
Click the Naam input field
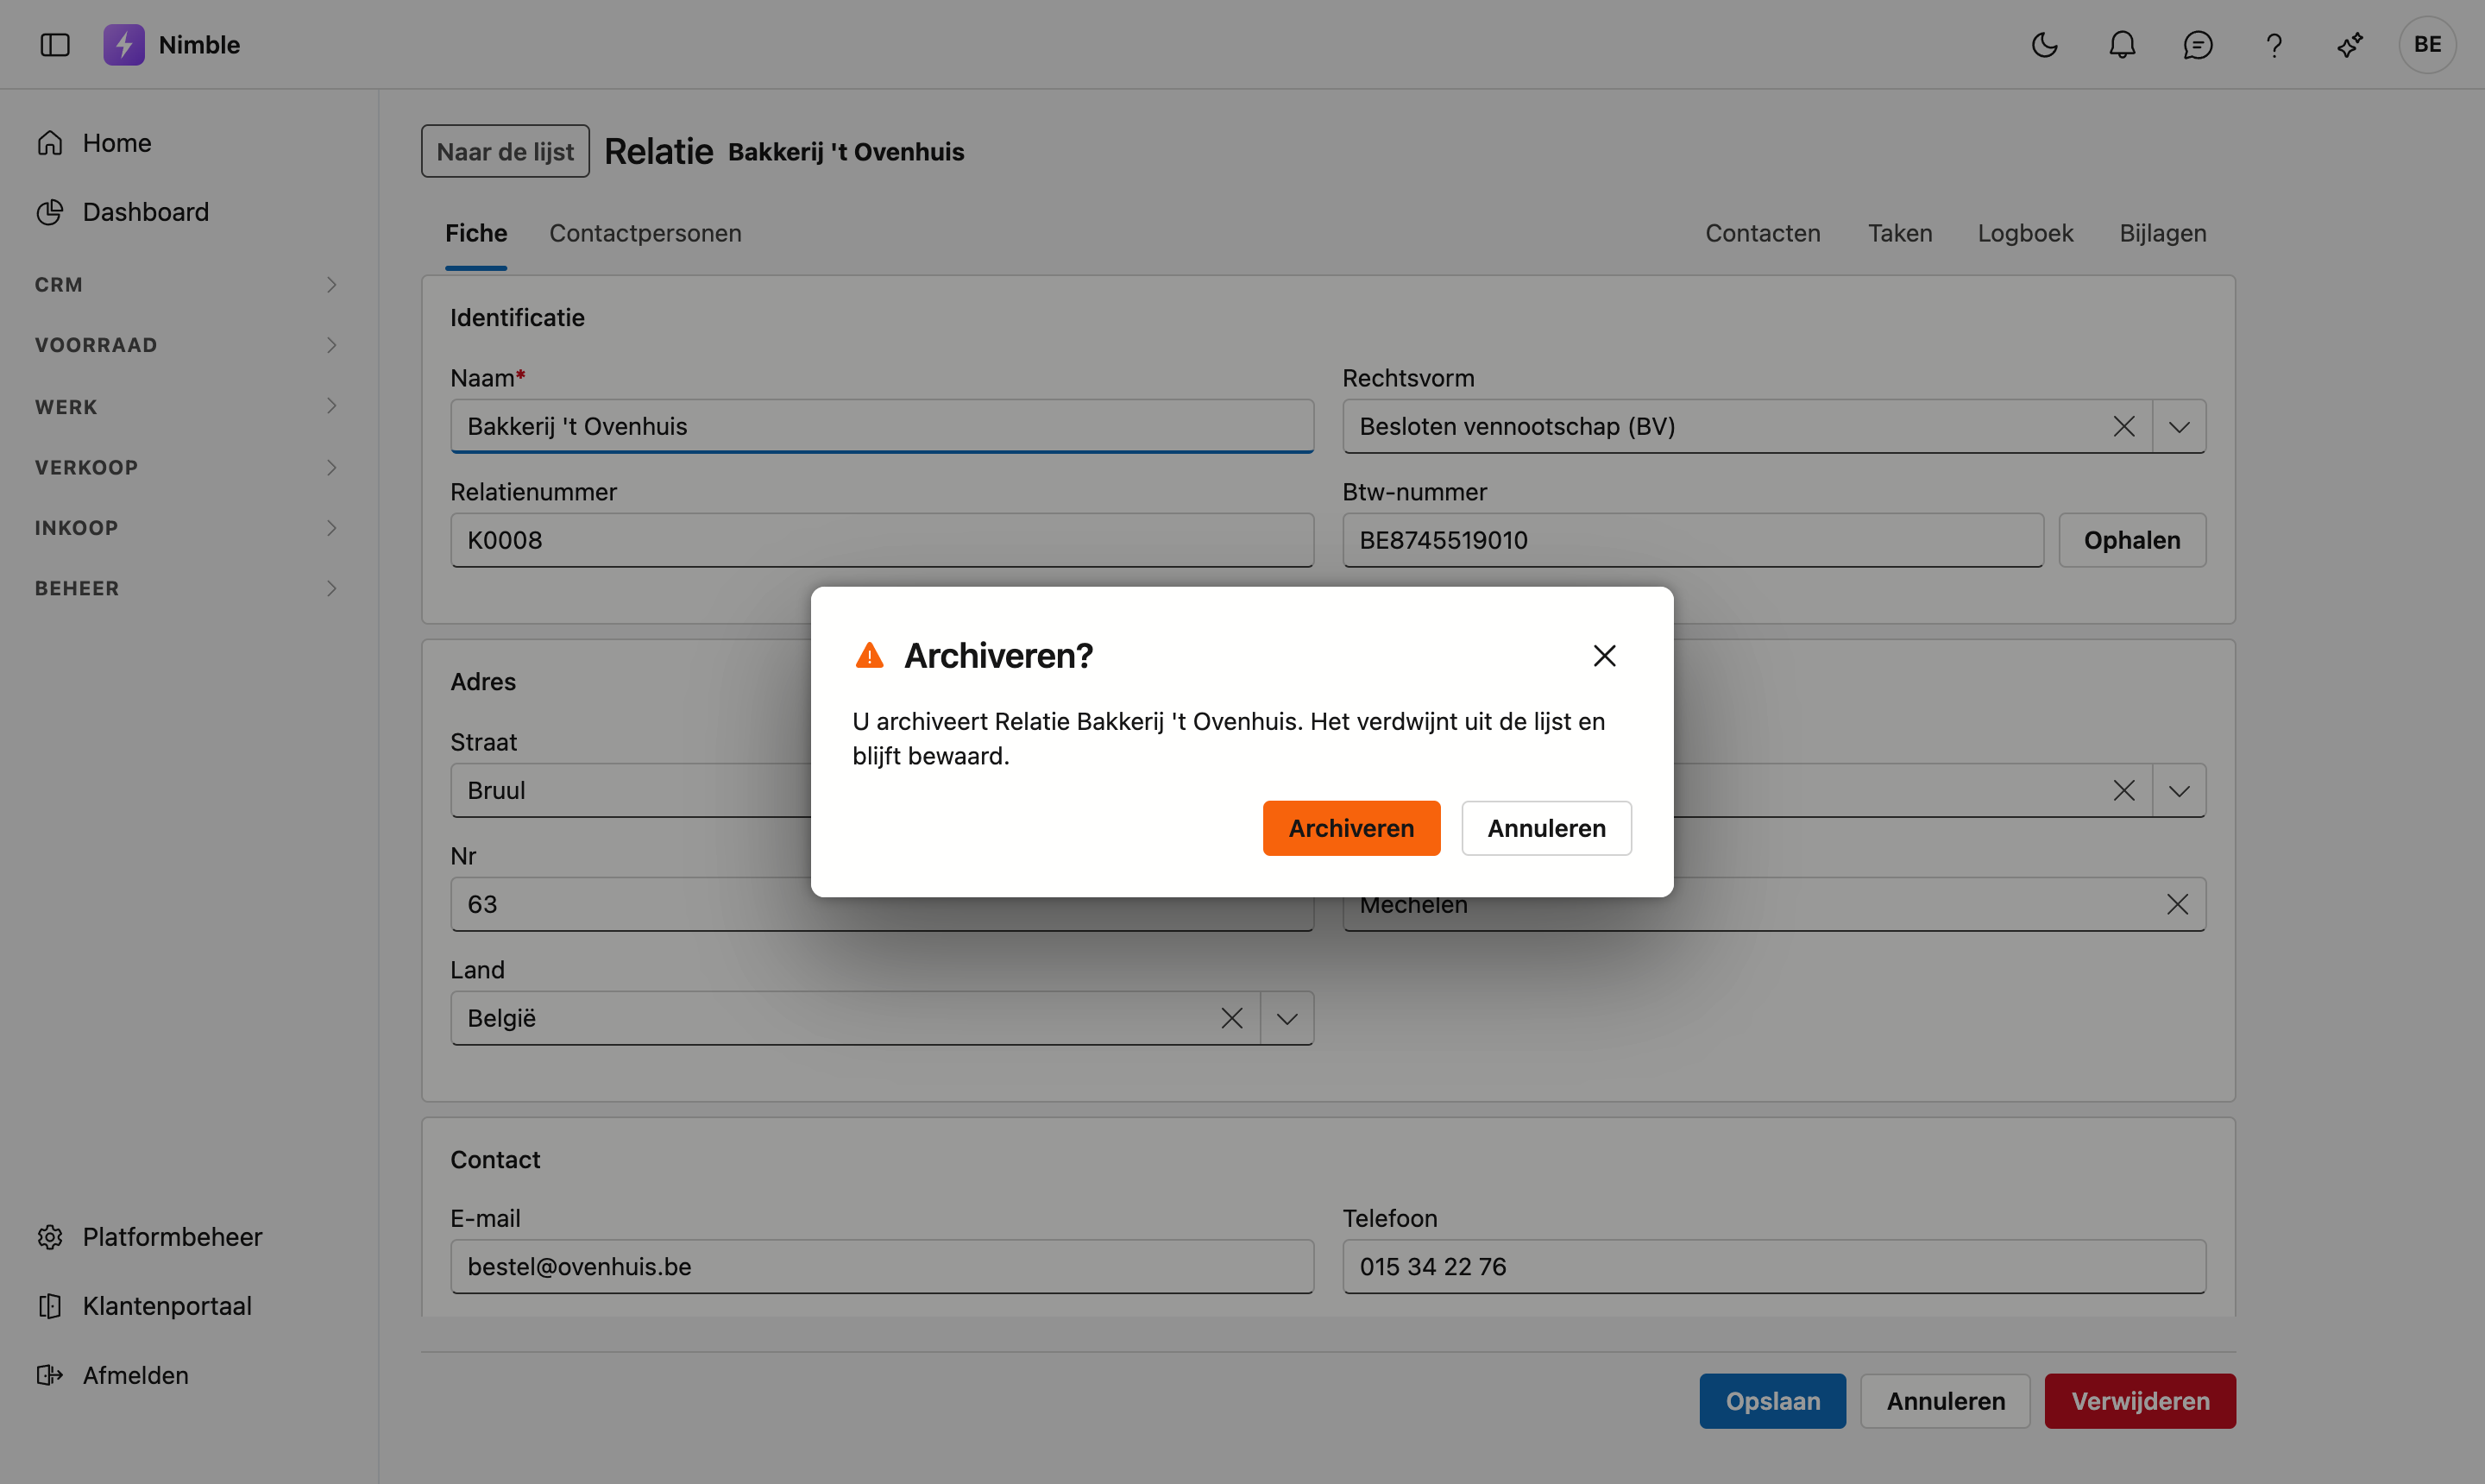(882, 426)
